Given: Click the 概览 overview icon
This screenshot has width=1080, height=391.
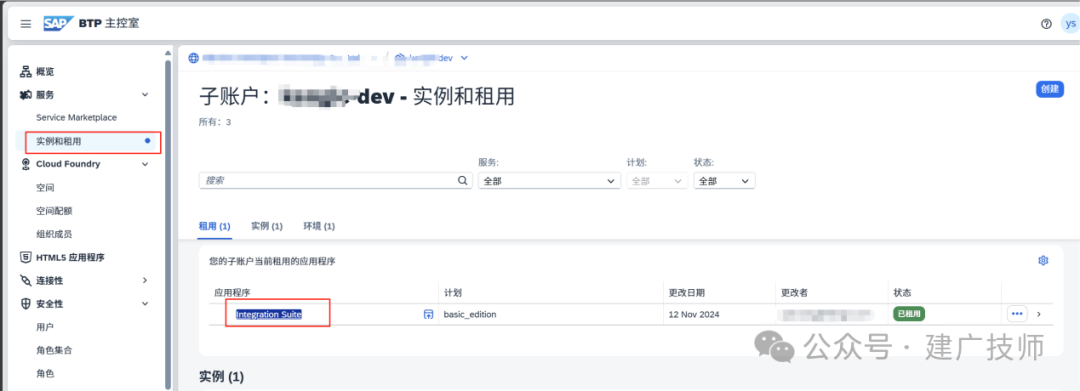Looking at the screenshot, I should (x=25, y=72).
